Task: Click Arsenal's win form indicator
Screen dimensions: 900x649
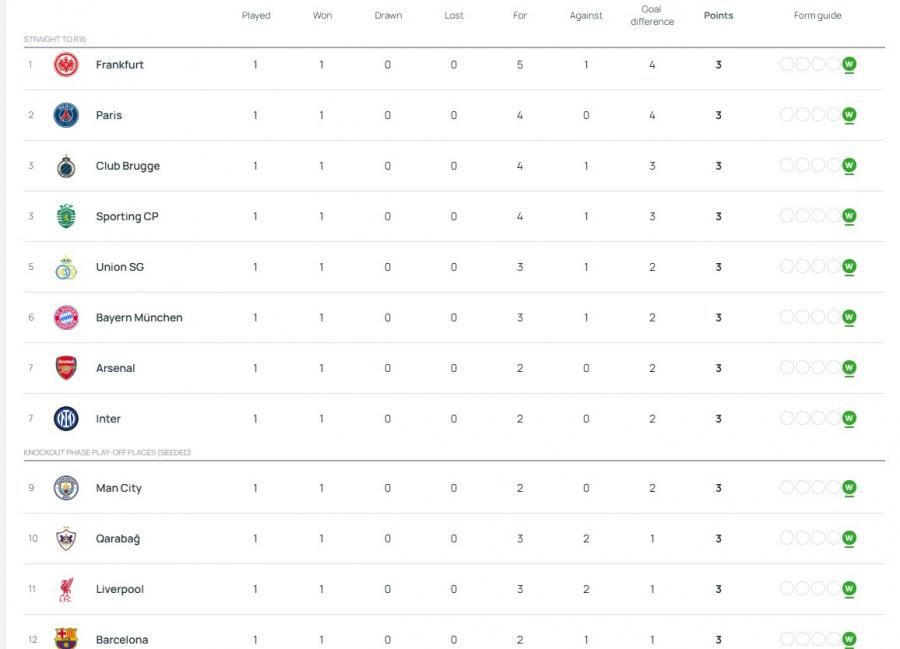Action: [849, 368]
